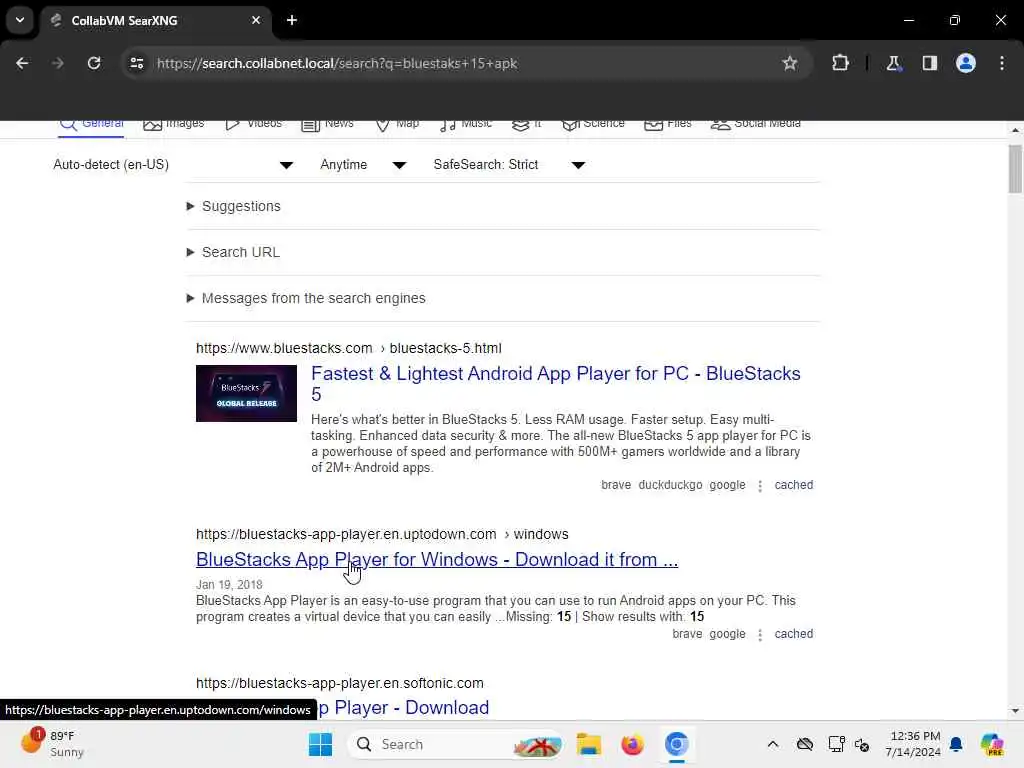Switch to the Social Media category
The width and height of the screenshot is (1024, 768).
756,124
